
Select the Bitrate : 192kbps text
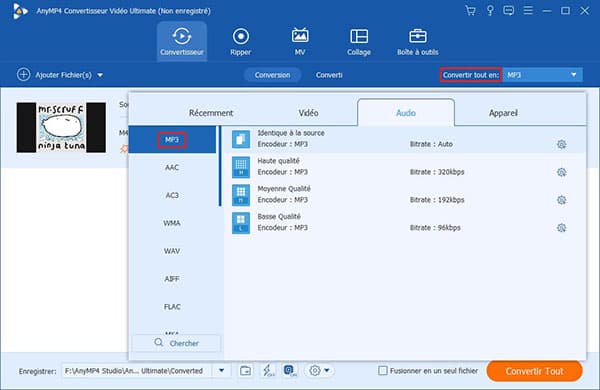(x=437, y=200)
